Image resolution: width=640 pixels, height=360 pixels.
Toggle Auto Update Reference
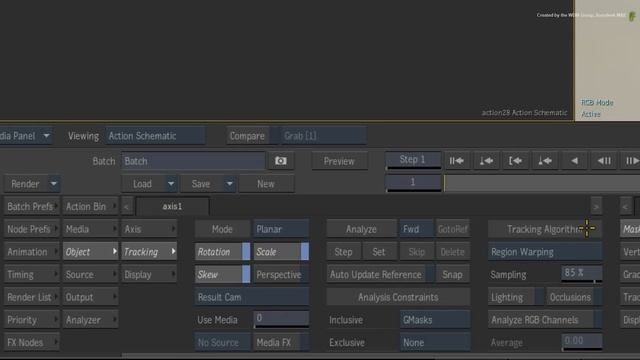[380, 275]
